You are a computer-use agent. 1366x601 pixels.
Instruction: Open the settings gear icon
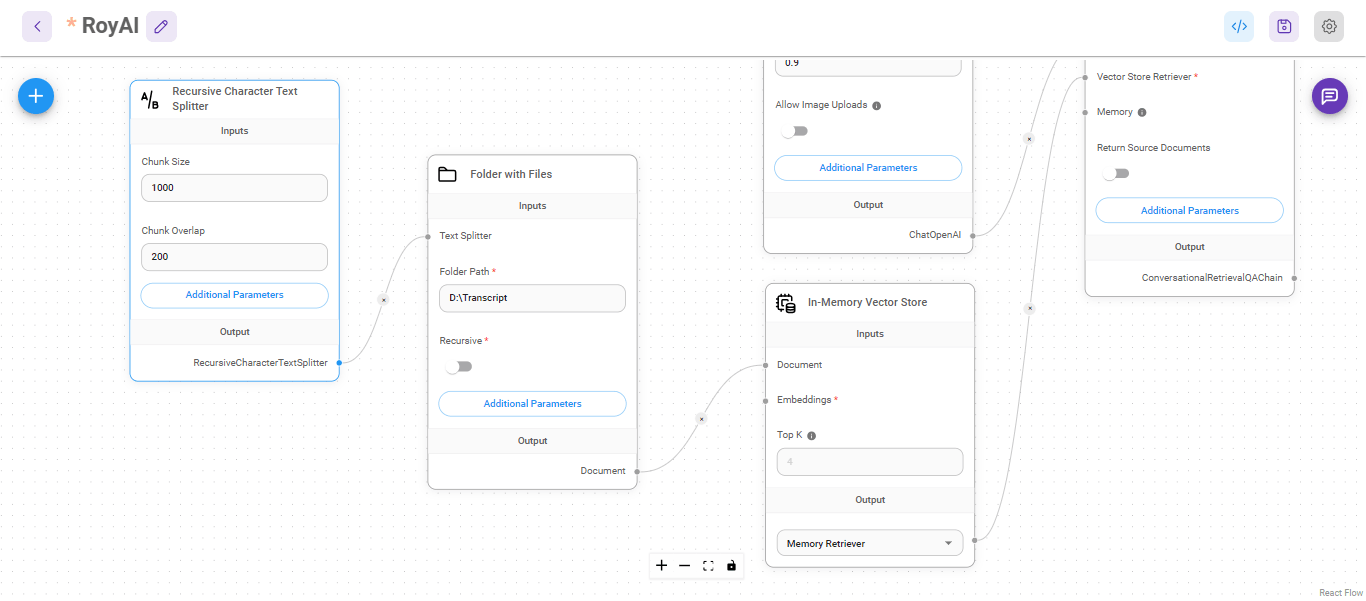[x=1329, y=27]
